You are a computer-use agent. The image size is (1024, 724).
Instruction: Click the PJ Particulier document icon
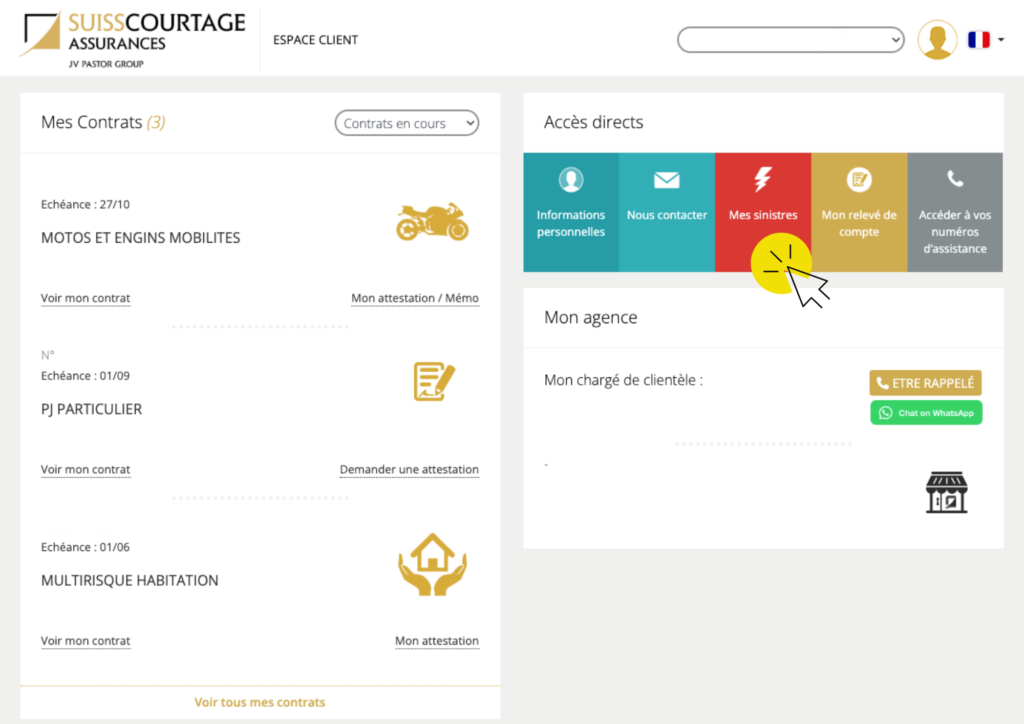point(434,382)
